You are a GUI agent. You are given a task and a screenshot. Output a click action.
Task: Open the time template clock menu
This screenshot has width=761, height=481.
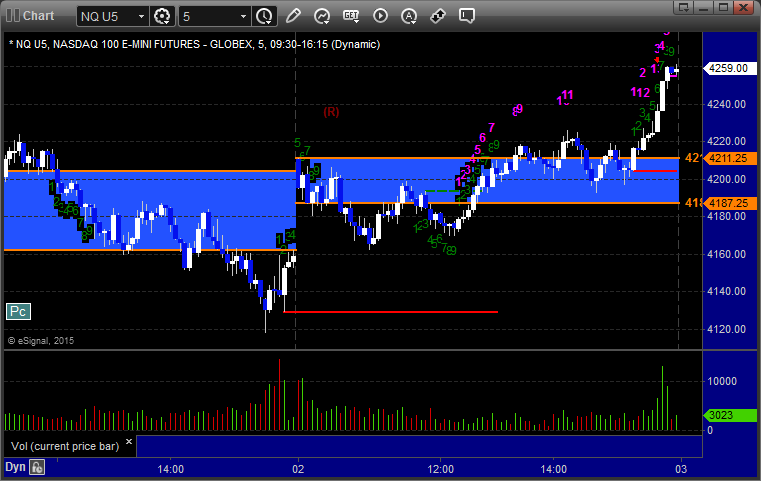click(264, 16)
